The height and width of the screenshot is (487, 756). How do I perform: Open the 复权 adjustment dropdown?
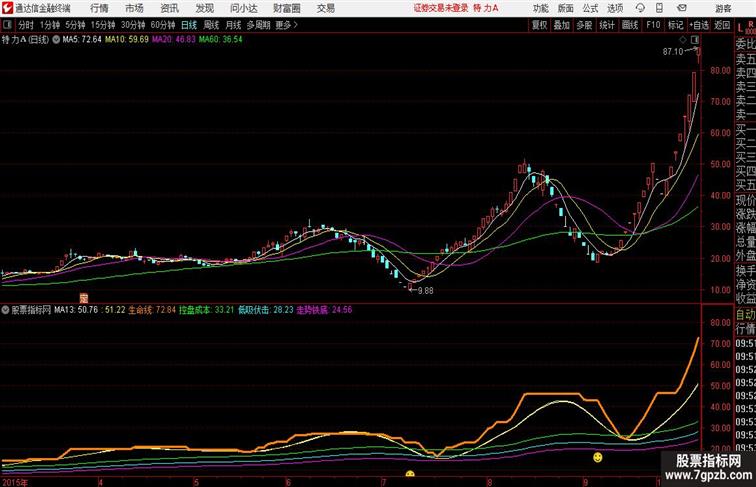540,25
